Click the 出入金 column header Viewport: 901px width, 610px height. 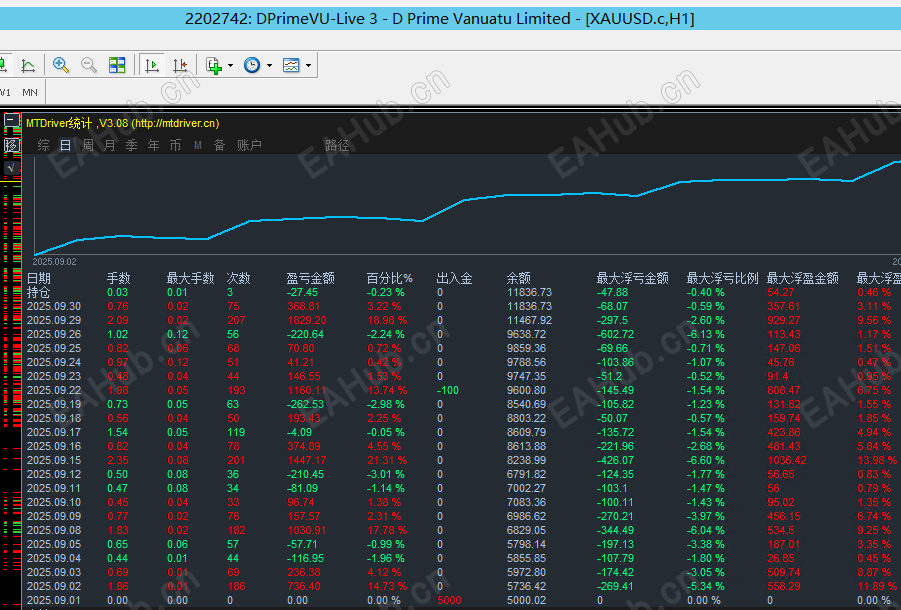[x=454, y=279]
